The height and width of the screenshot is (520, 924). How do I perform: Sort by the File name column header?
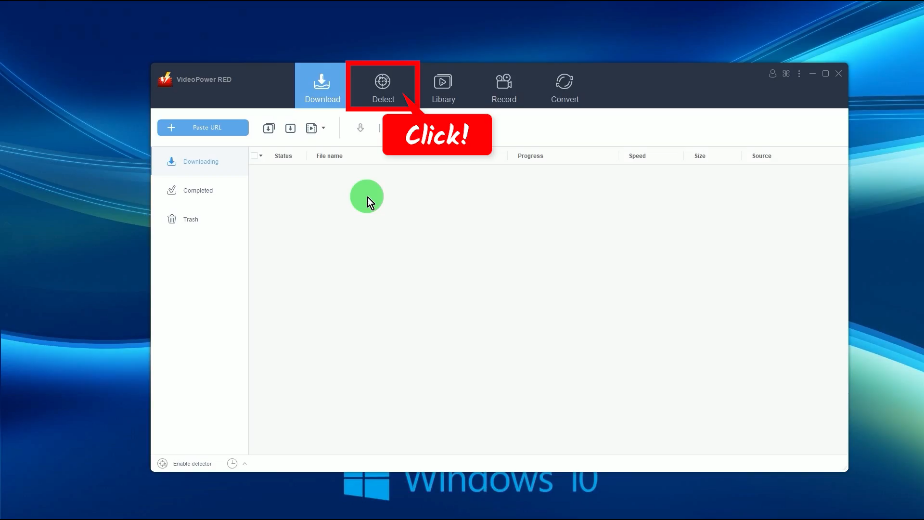(329, 156)
